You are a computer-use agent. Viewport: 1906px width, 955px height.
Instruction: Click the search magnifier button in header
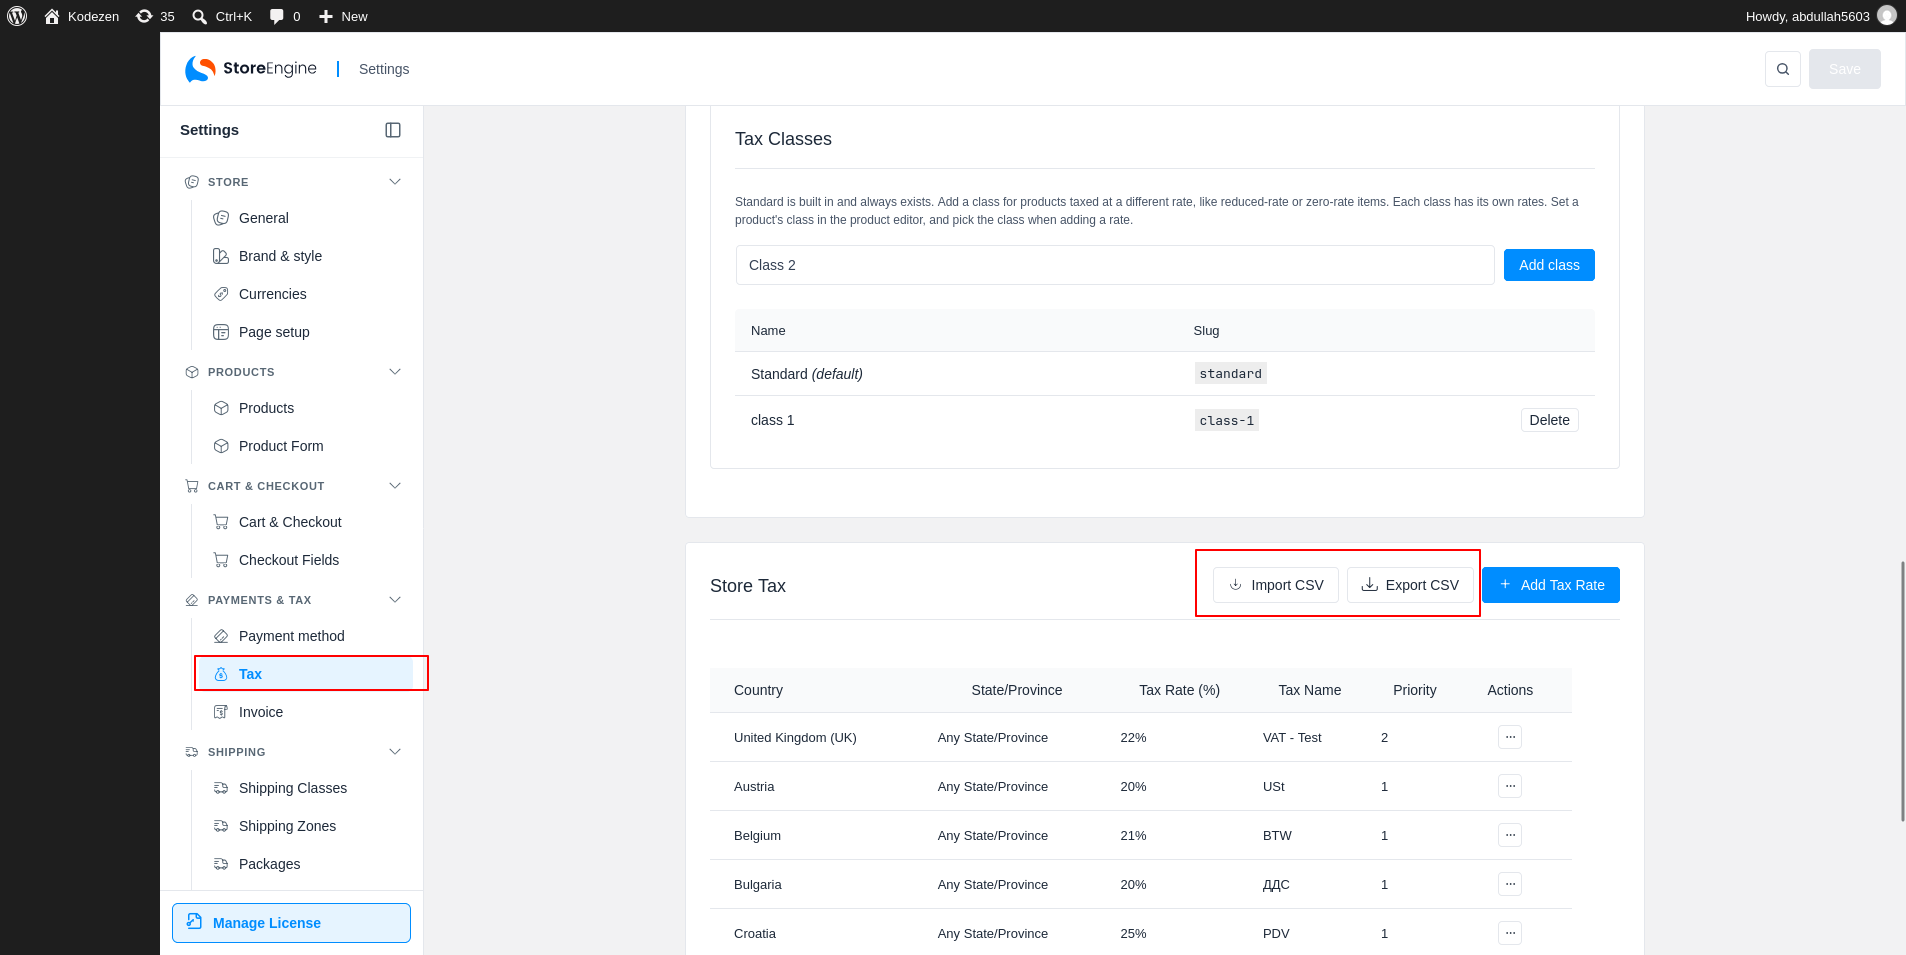pos(1783,69)
